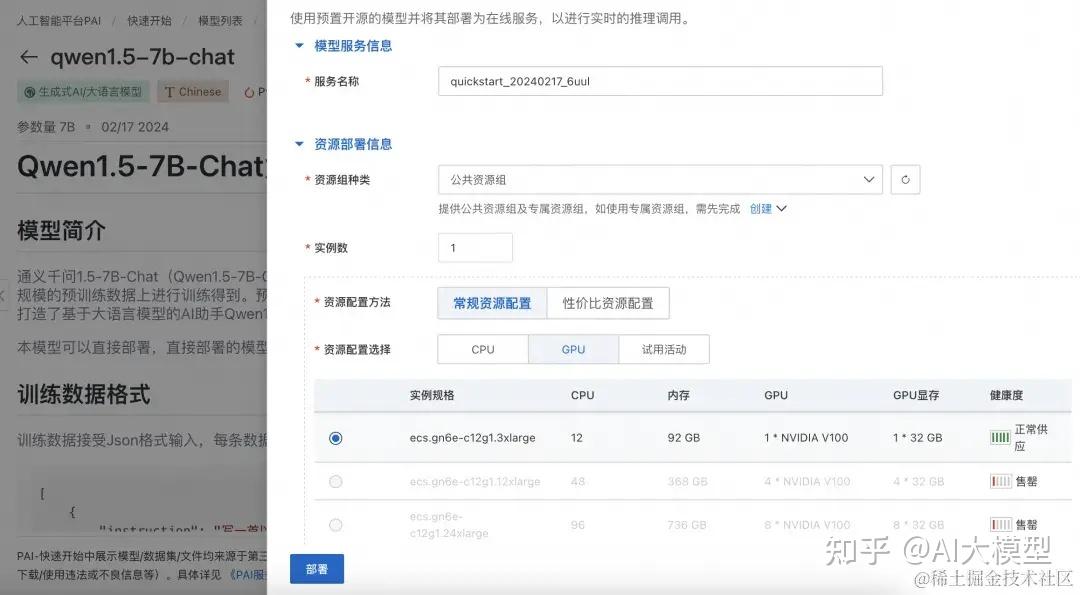The height and width of the screenshot is (595, 1080).
Task: Click the 健康度 column header
Action: point(1006,395)
